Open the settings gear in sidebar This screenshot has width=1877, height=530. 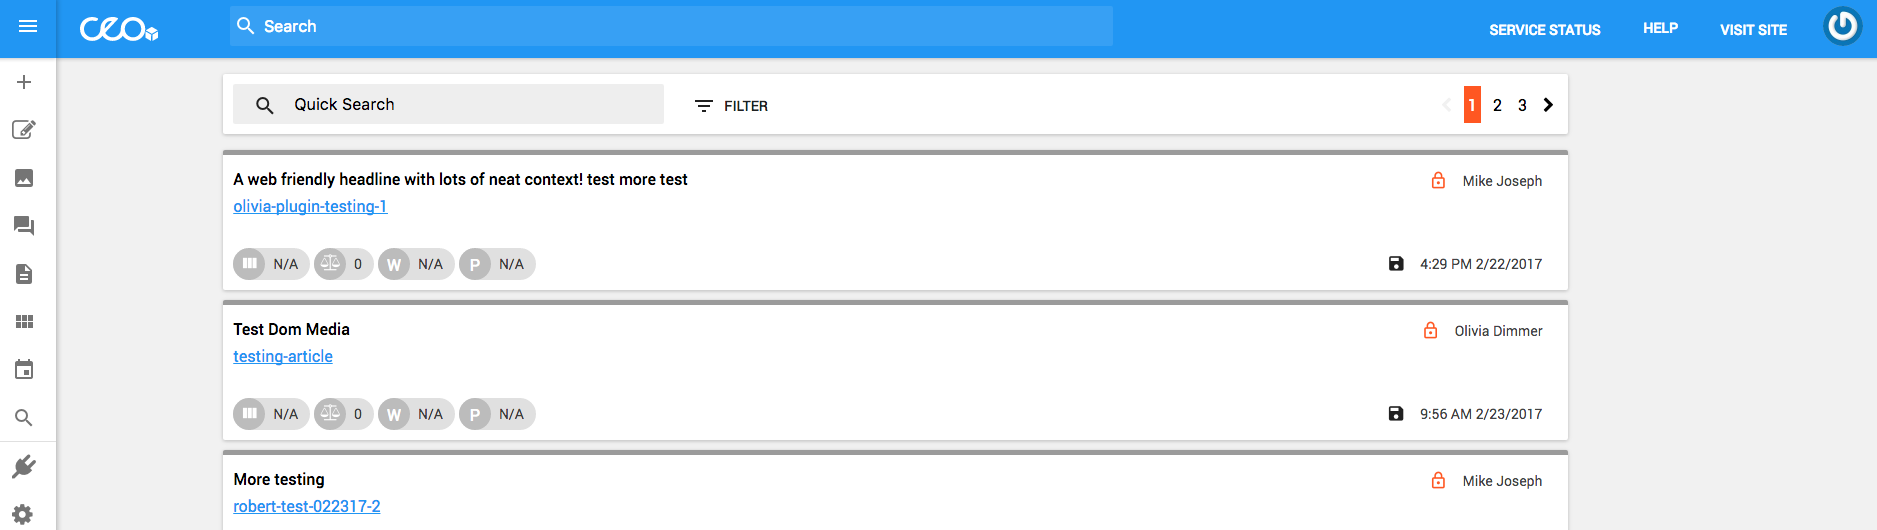[24, 514]
